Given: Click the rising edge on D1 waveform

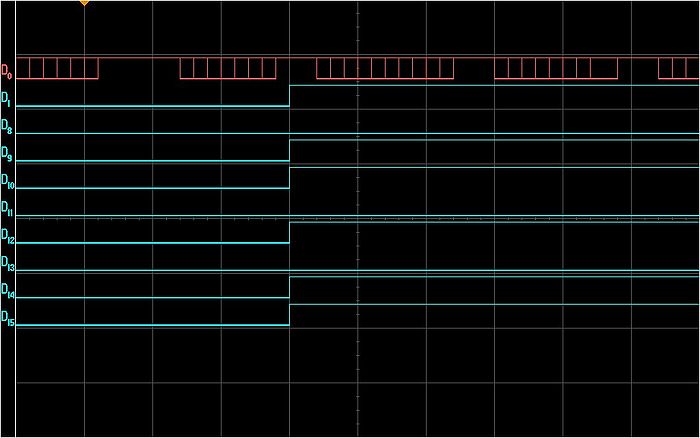Looking at the screenshot, I should point(289,95).
